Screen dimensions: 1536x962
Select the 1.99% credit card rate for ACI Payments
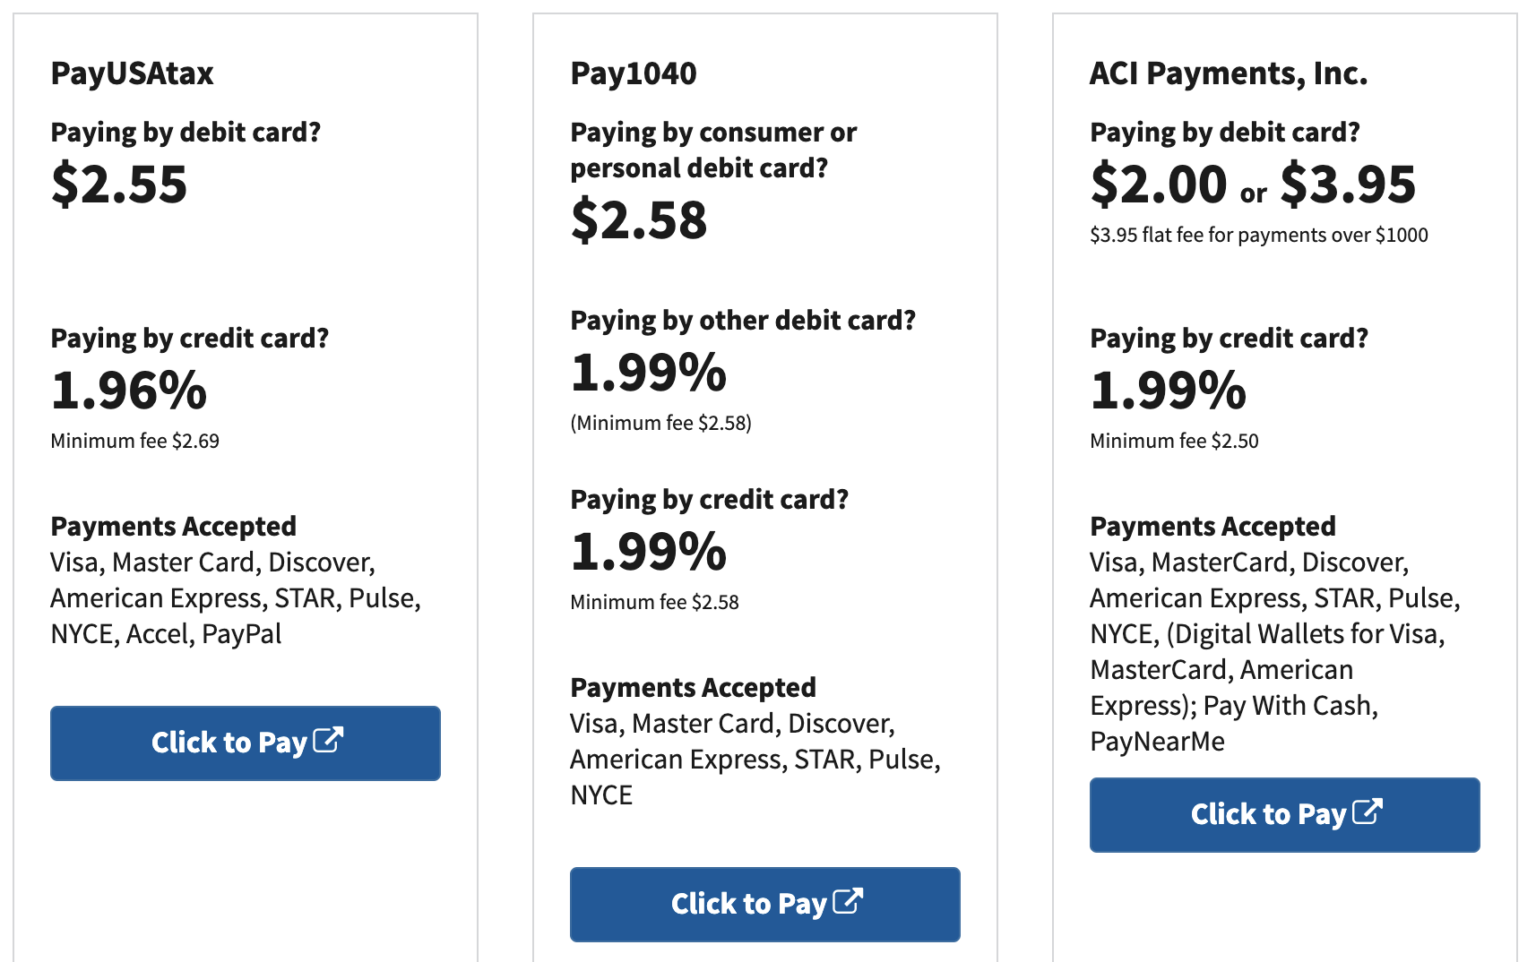pos(1167,390)
